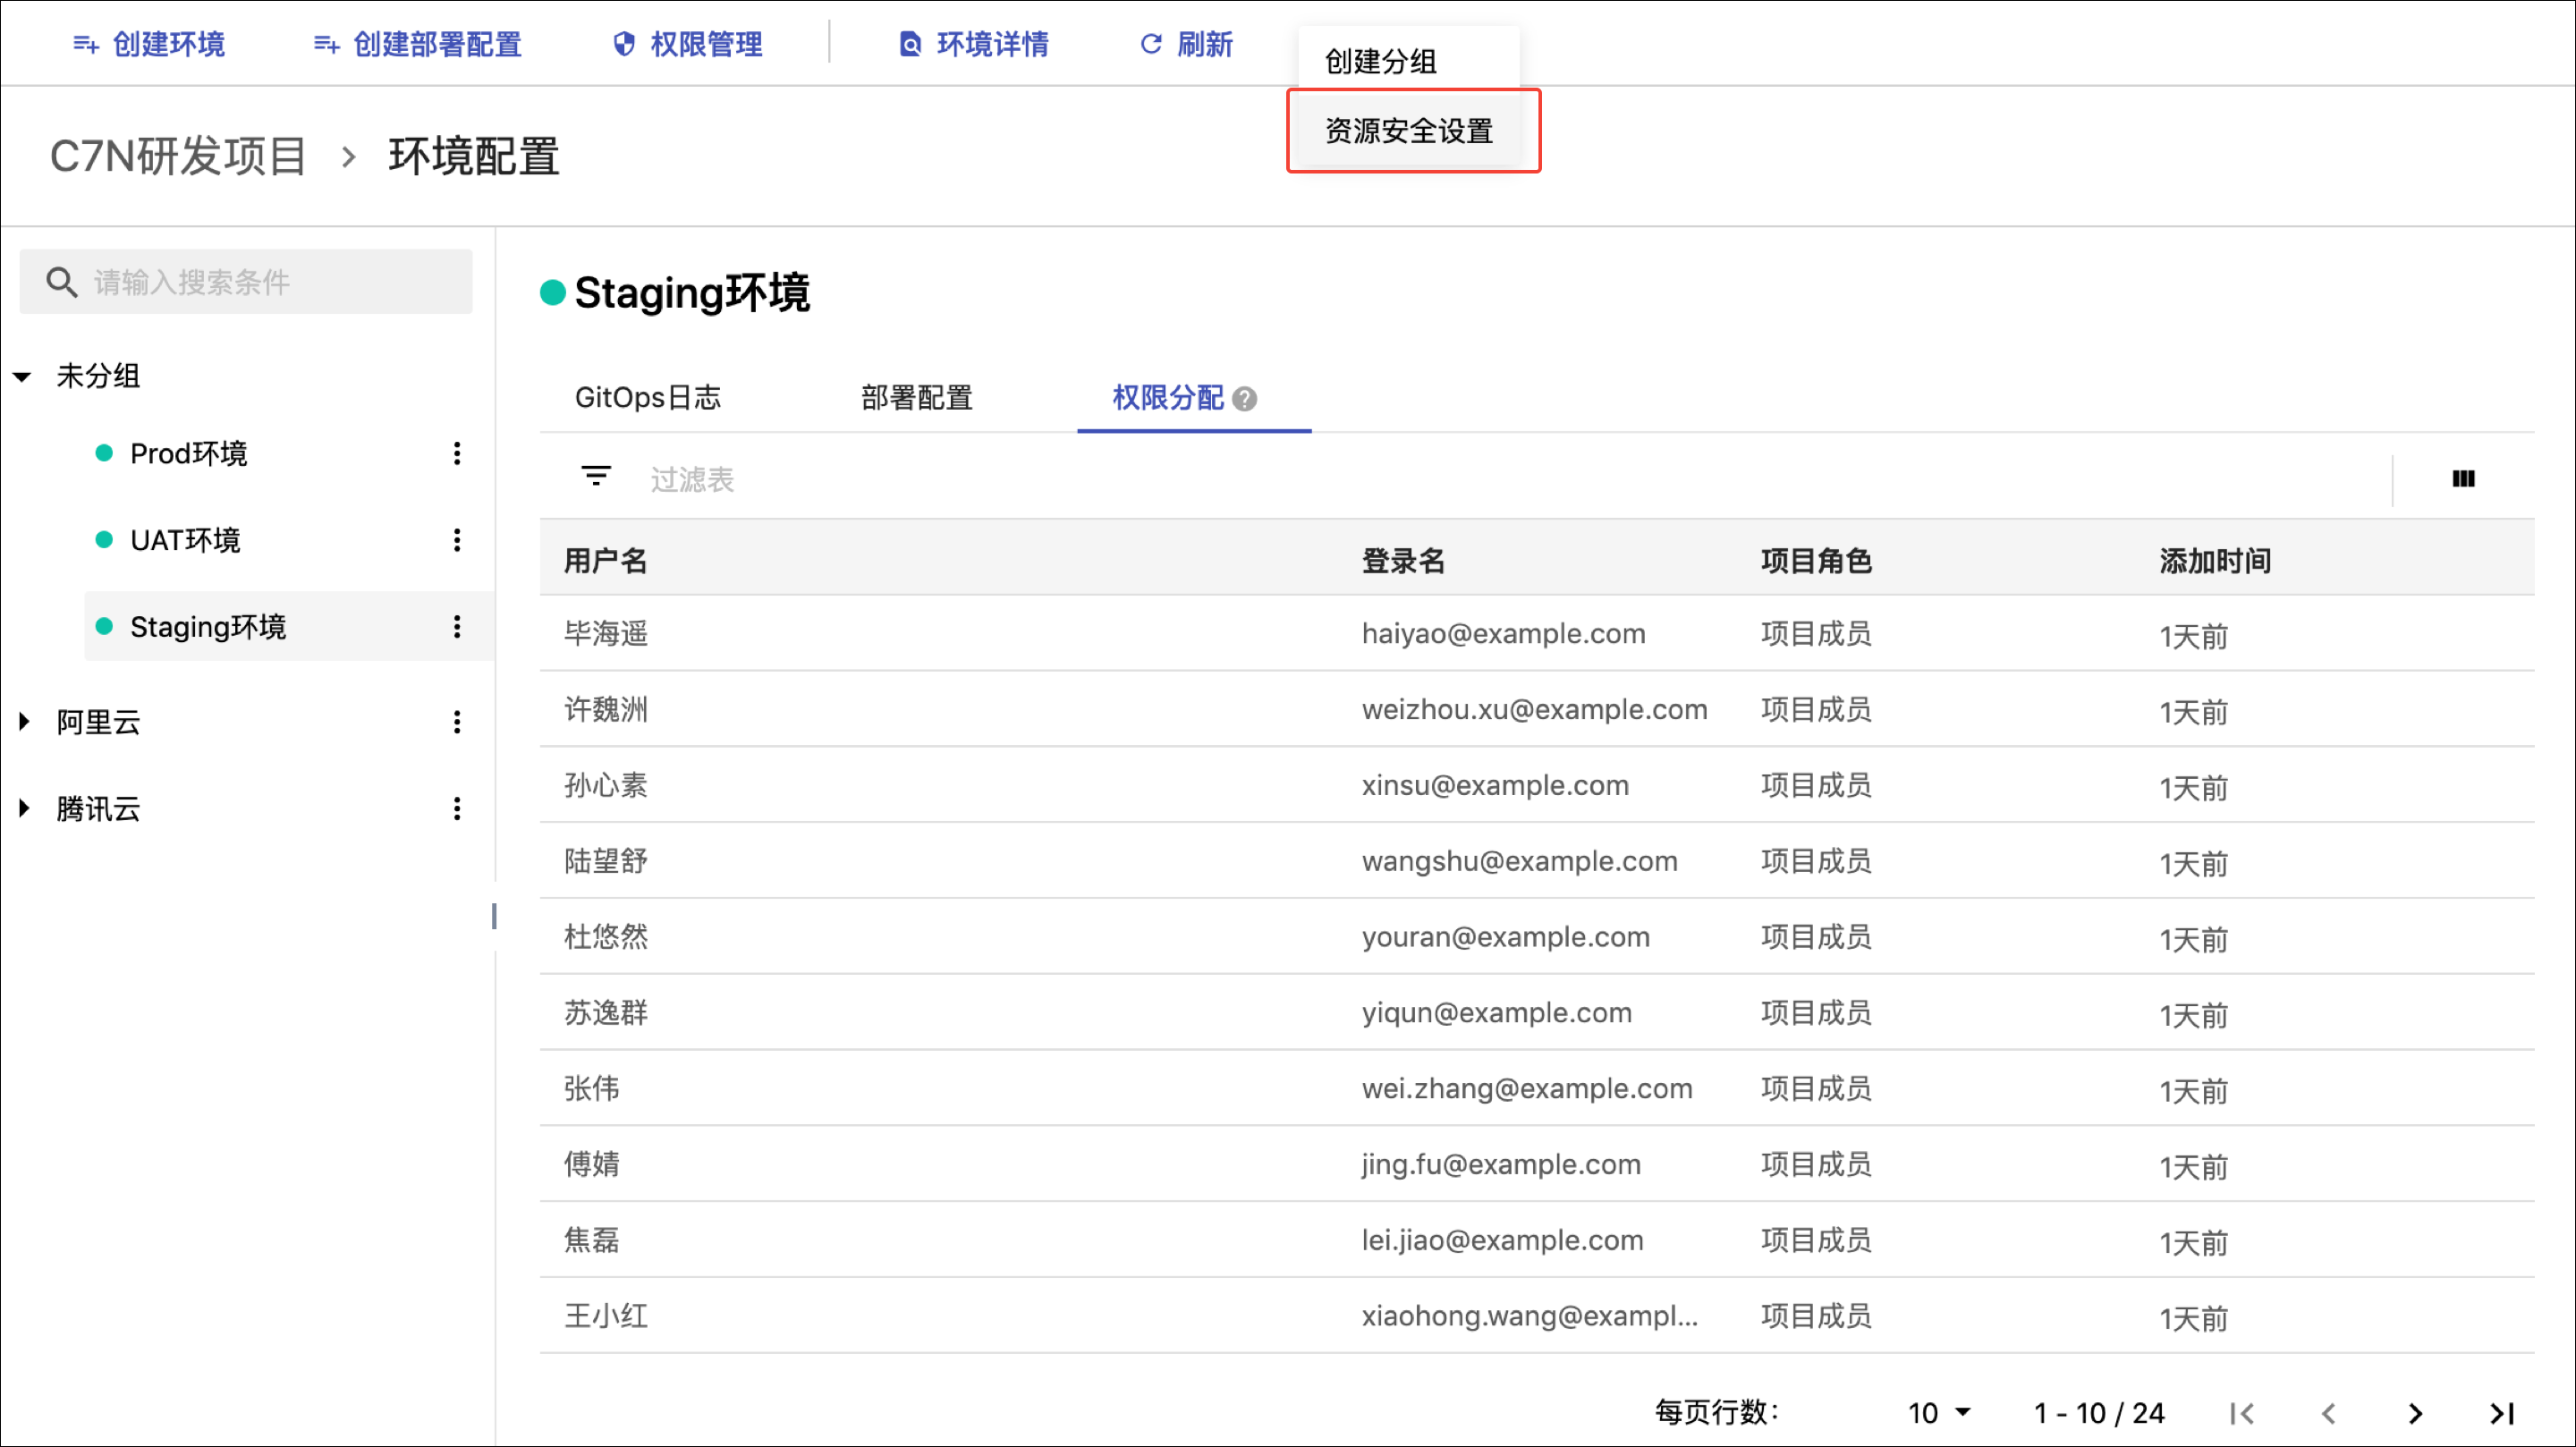Viewport: 2576px width, 1447px height.
Task: Open more options for UAT环境
Action: coord(457,541)
